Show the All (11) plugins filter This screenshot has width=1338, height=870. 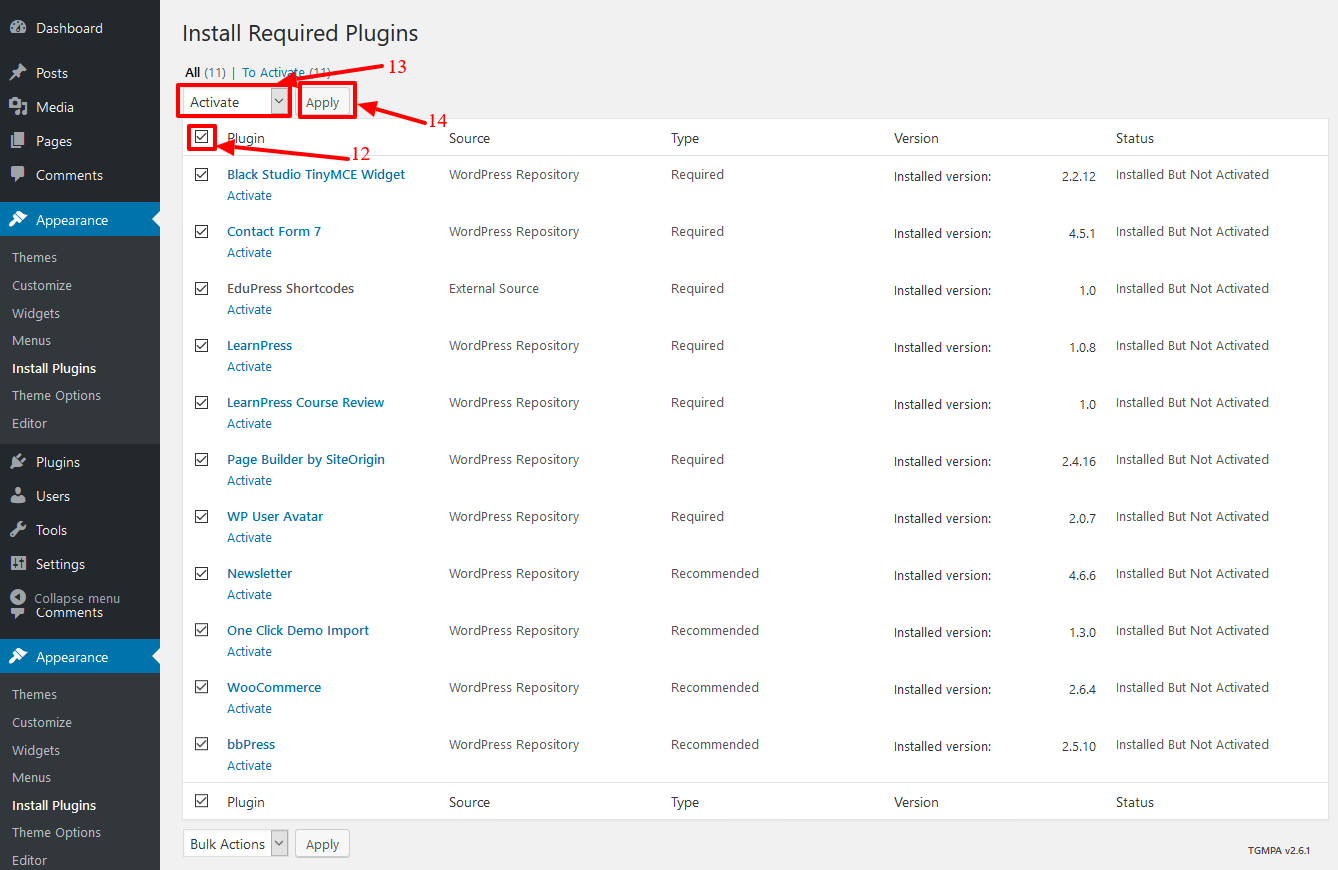tap(205, 72)
